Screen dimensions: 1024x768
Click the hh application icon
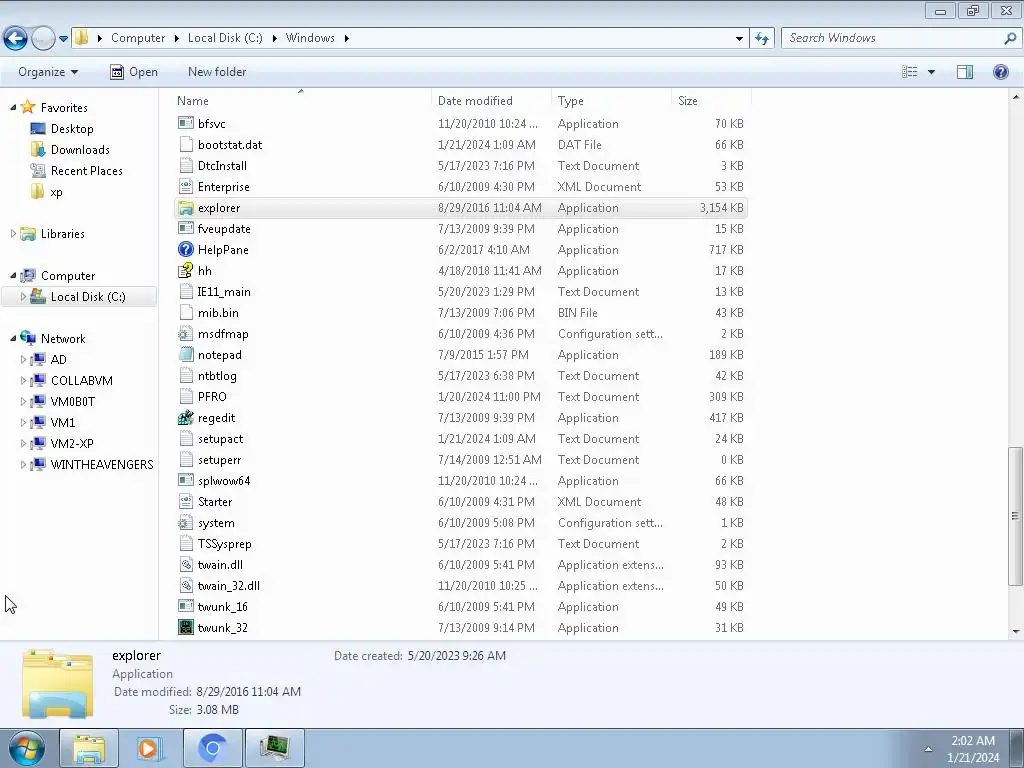(185, 270)
